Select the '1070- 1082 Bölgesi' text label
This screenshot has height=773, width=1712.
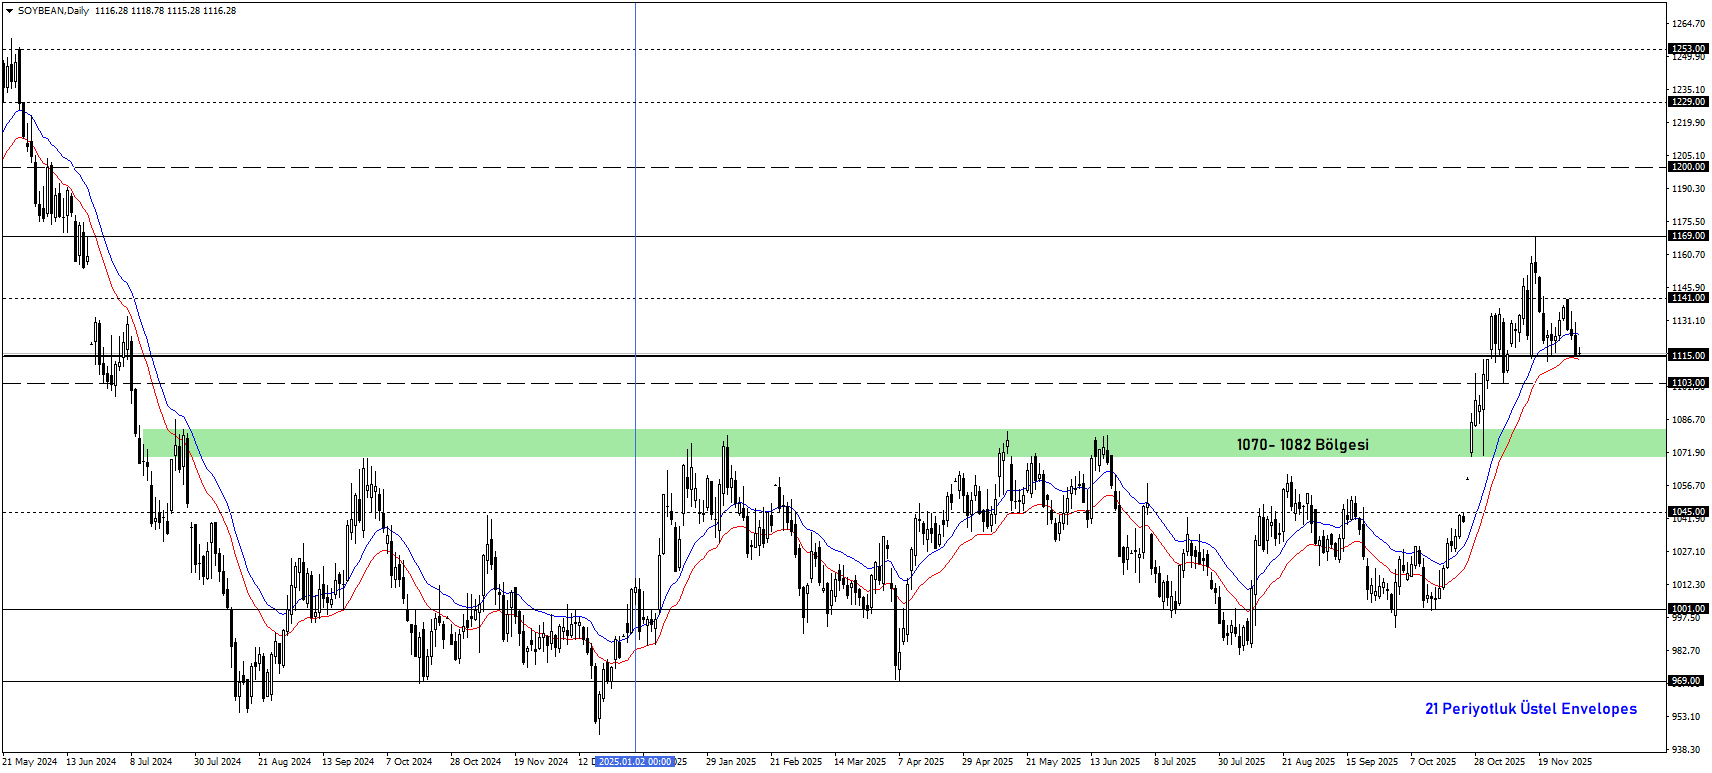(x=1302, y=445)
